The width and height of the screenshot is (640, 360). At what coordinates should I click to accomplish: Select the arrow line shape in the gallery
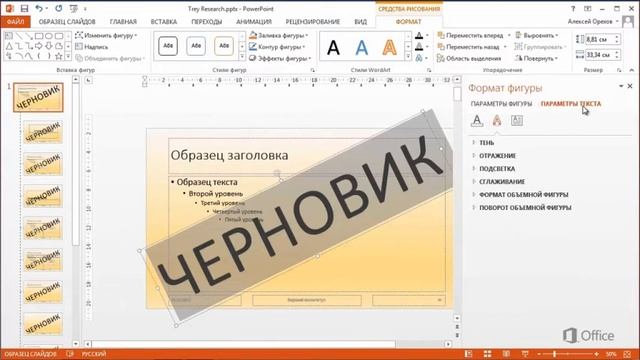click(x=29, y=36)
